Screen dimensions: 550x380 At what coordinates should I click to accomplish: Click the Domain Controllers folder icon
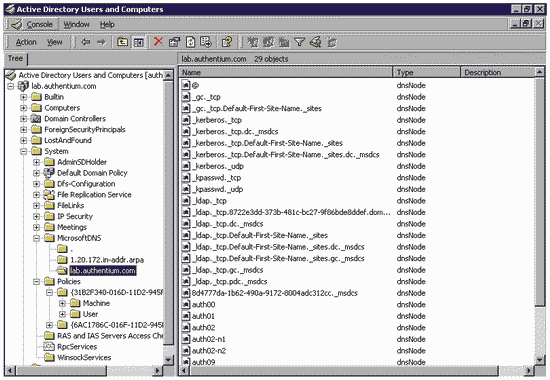[36, 119]
